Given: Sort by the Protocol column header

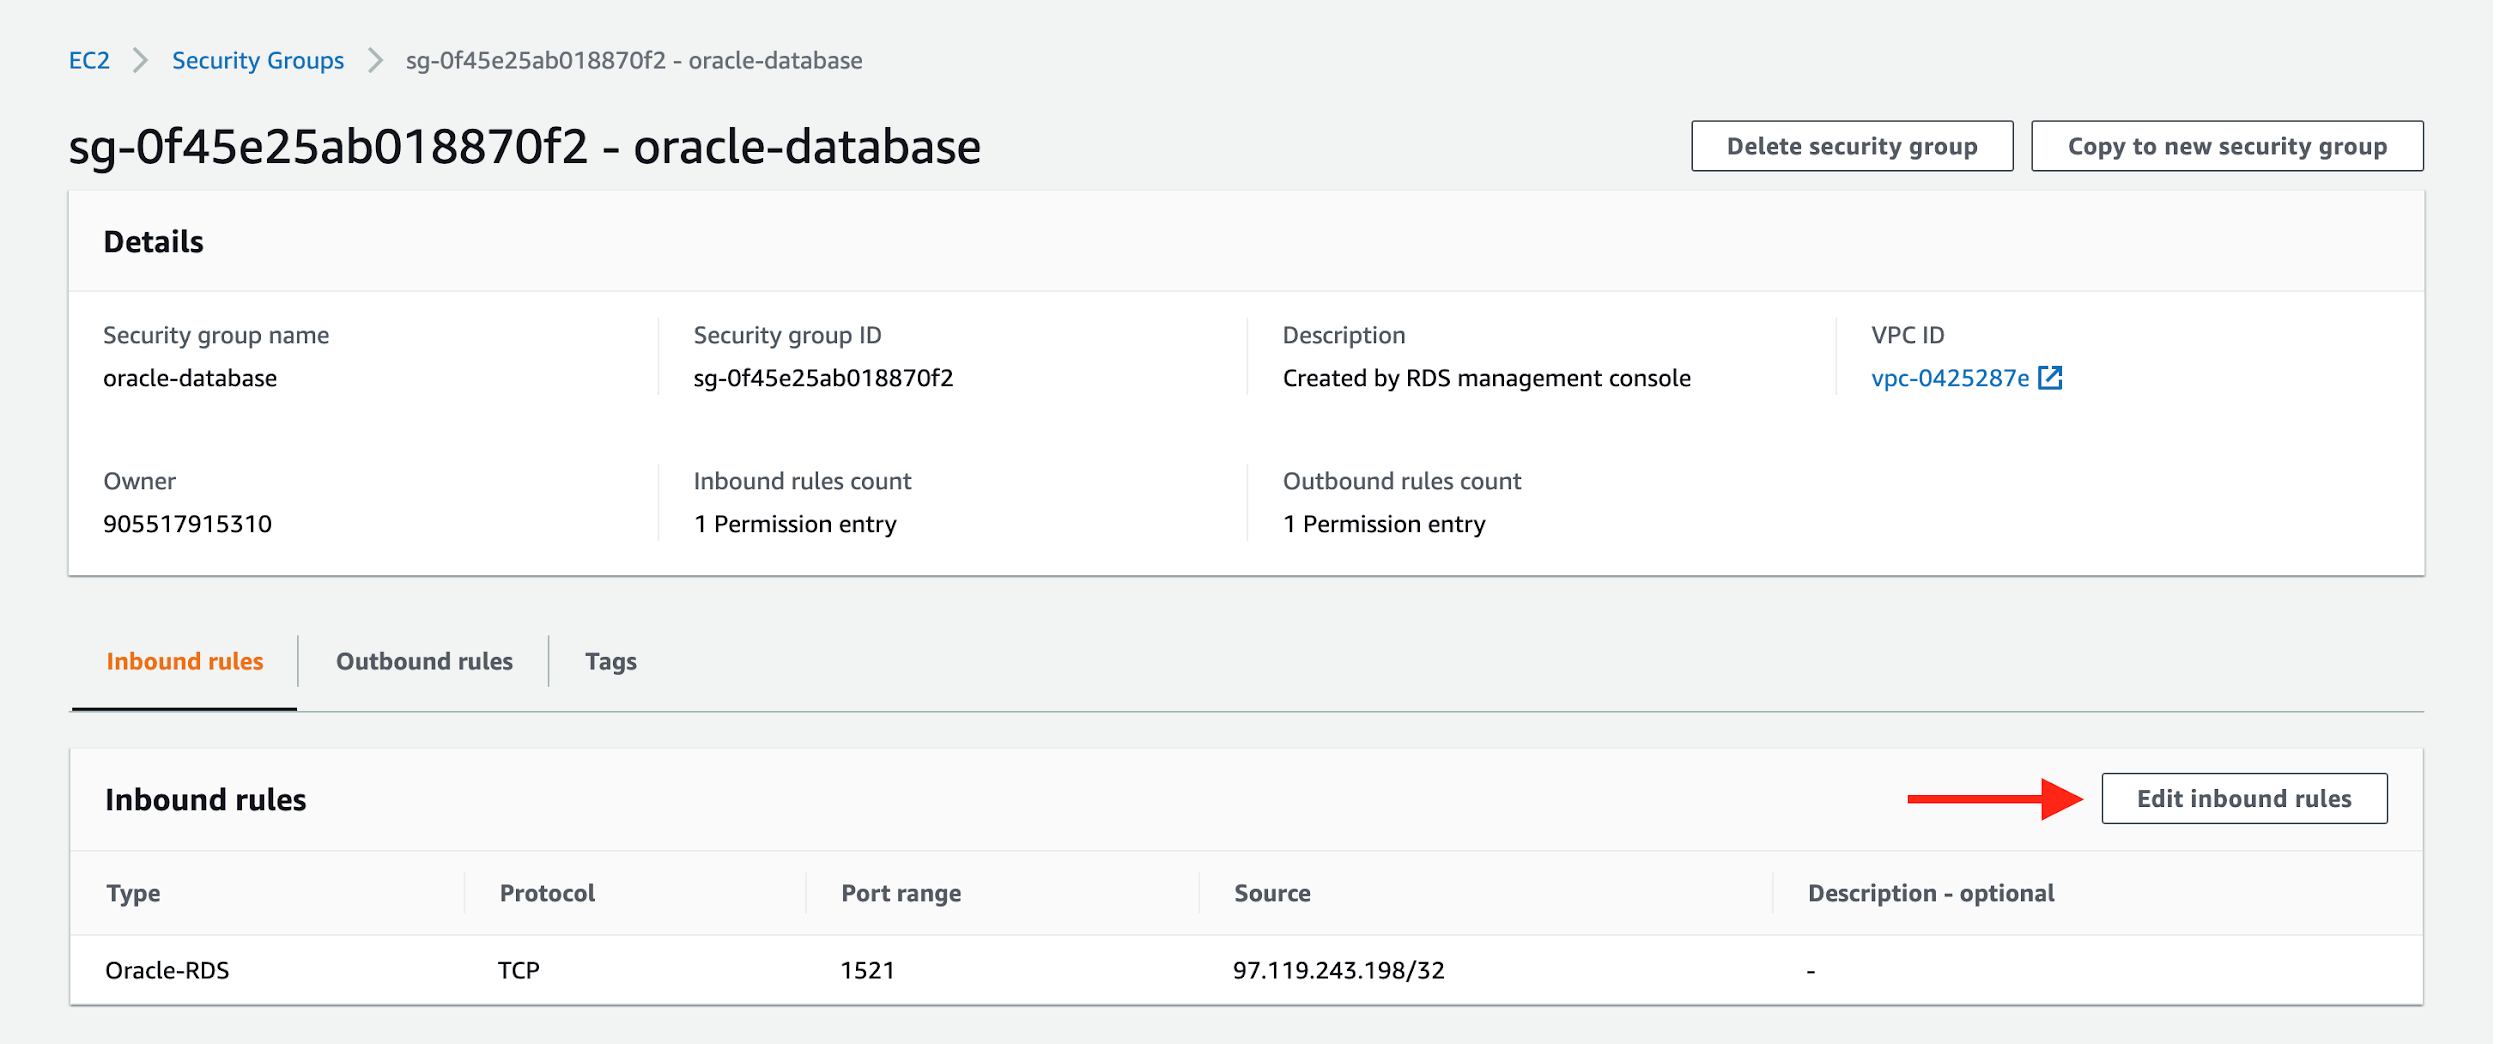Looking at the screenshot, I should click(546, 892).
